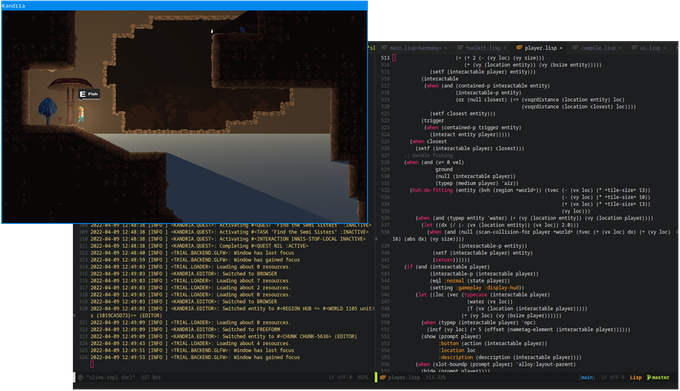This screenshot has height=391, width=680.
Task: Click the git branch master indicator
Action: 658,378
